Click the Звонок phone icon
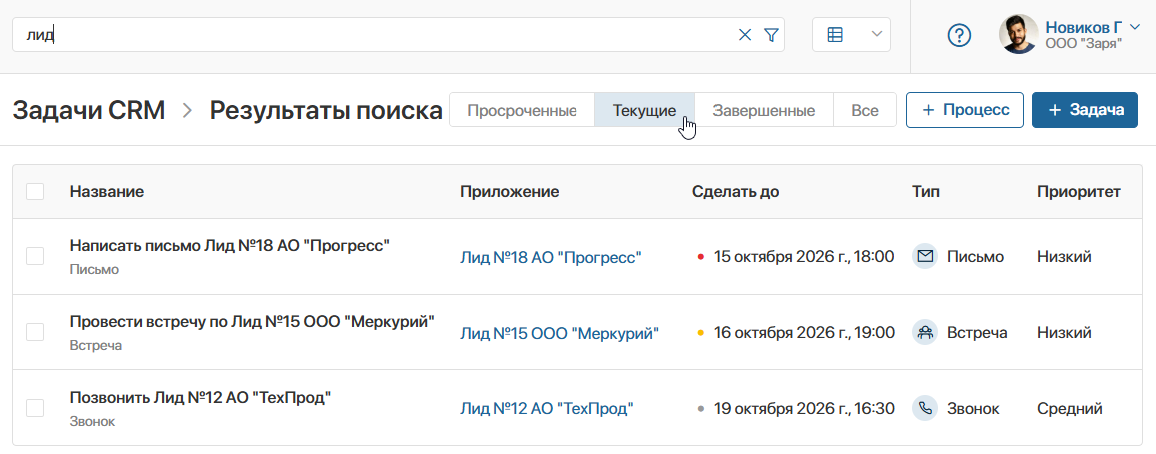Screen dimensions: 1156x454 (925, 408)
